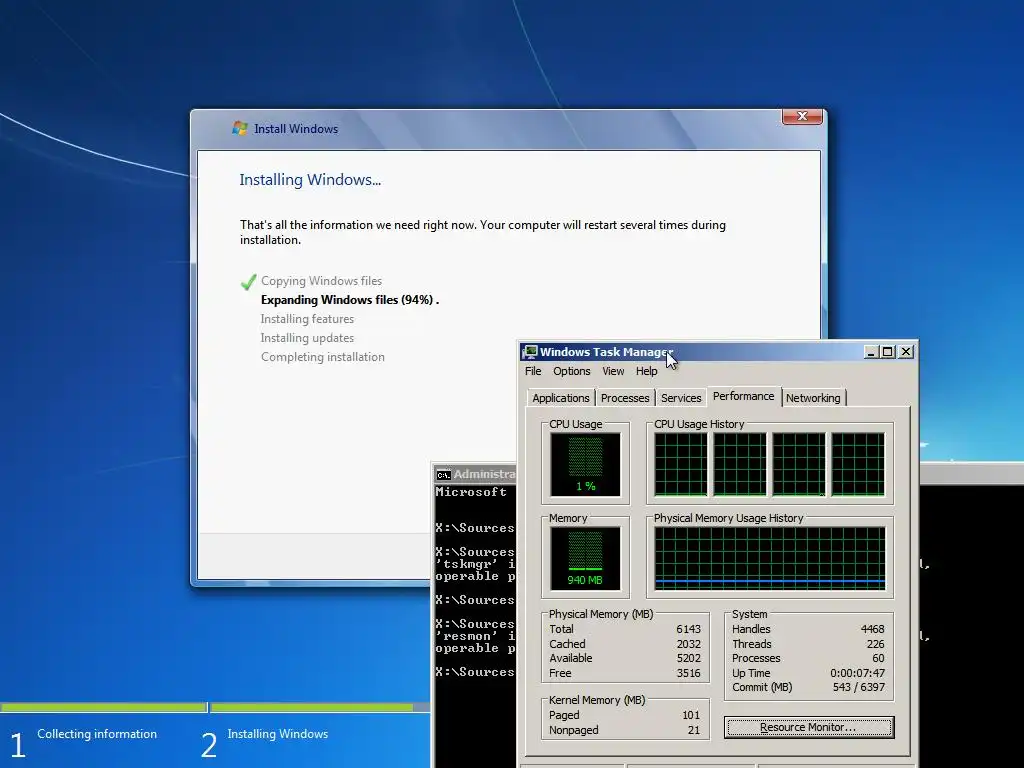Screen dimensions: 1024x768
Task: Close the Windows Task Manager window
Action: pos(906,352)
